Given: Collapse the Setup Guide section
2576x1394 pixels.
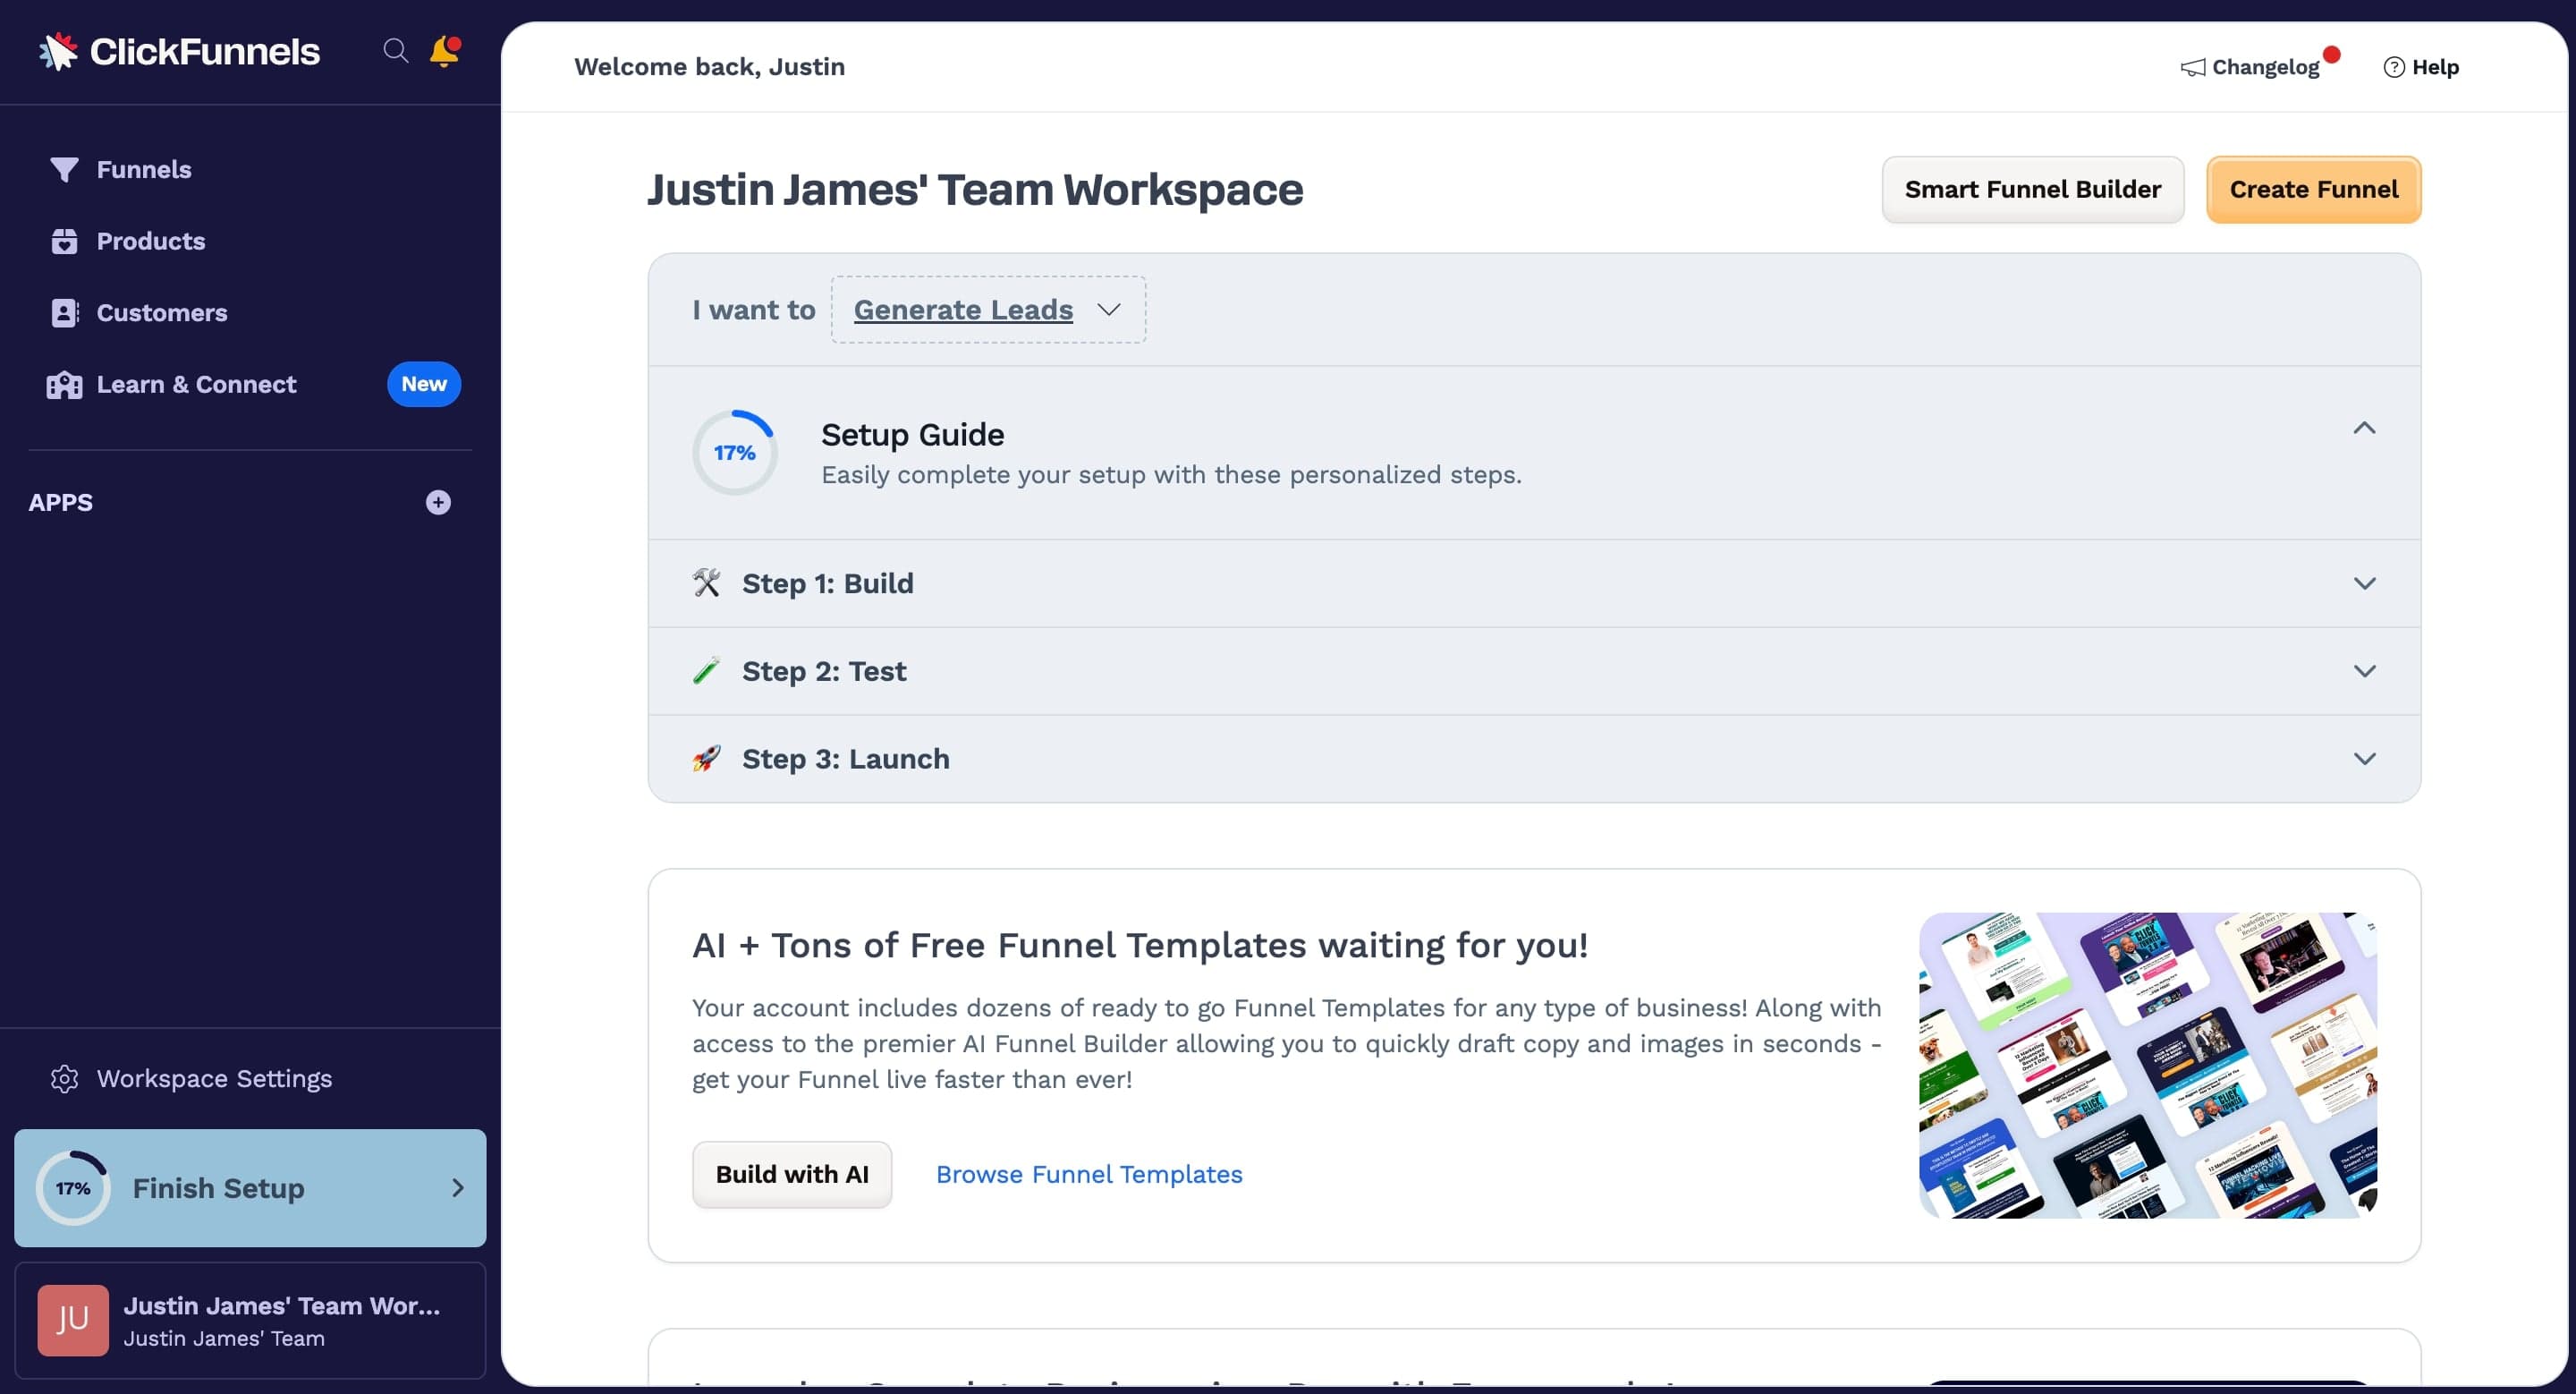Looking at the screenshot, I should click(x=2364, y=428).
